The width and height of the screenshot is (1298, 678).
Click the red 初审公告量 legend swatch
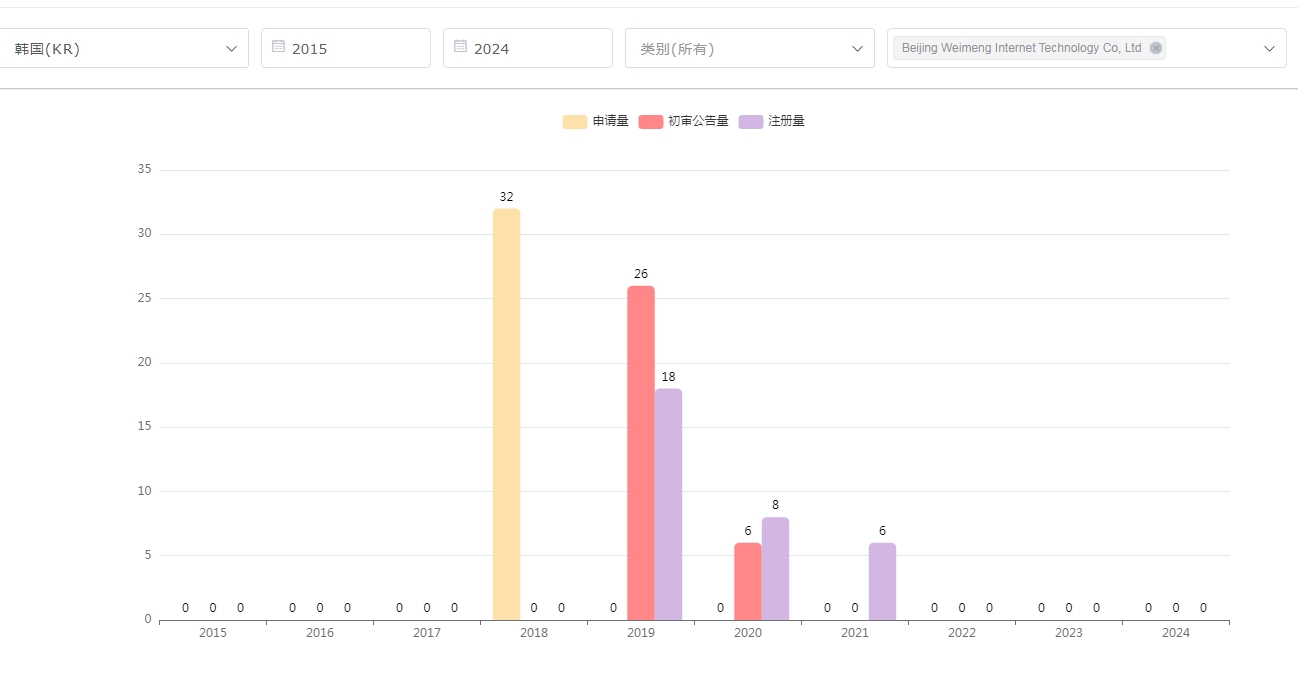[651, 121]
